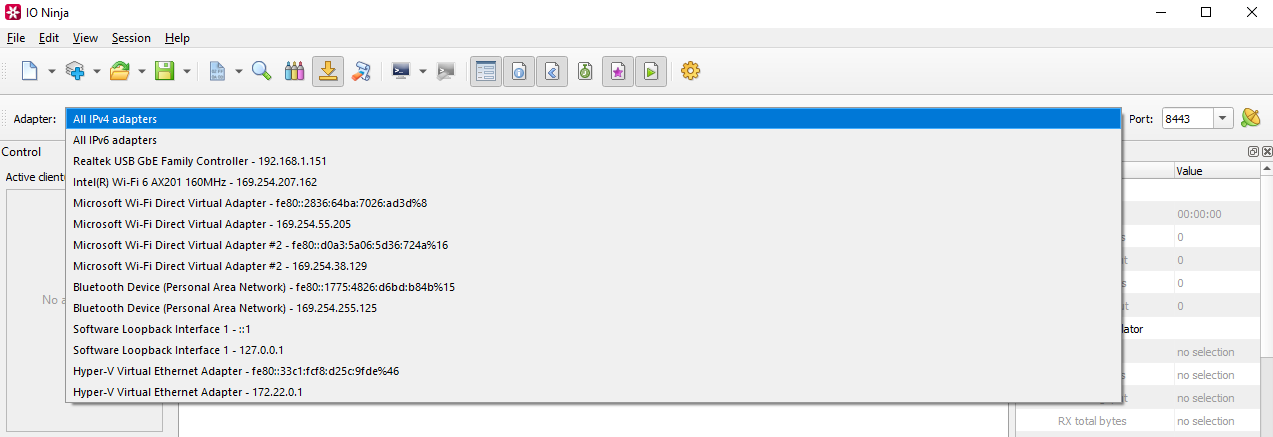Open the Session menu
This screenshot has height=437, width=1273.
tap(131, 38)
